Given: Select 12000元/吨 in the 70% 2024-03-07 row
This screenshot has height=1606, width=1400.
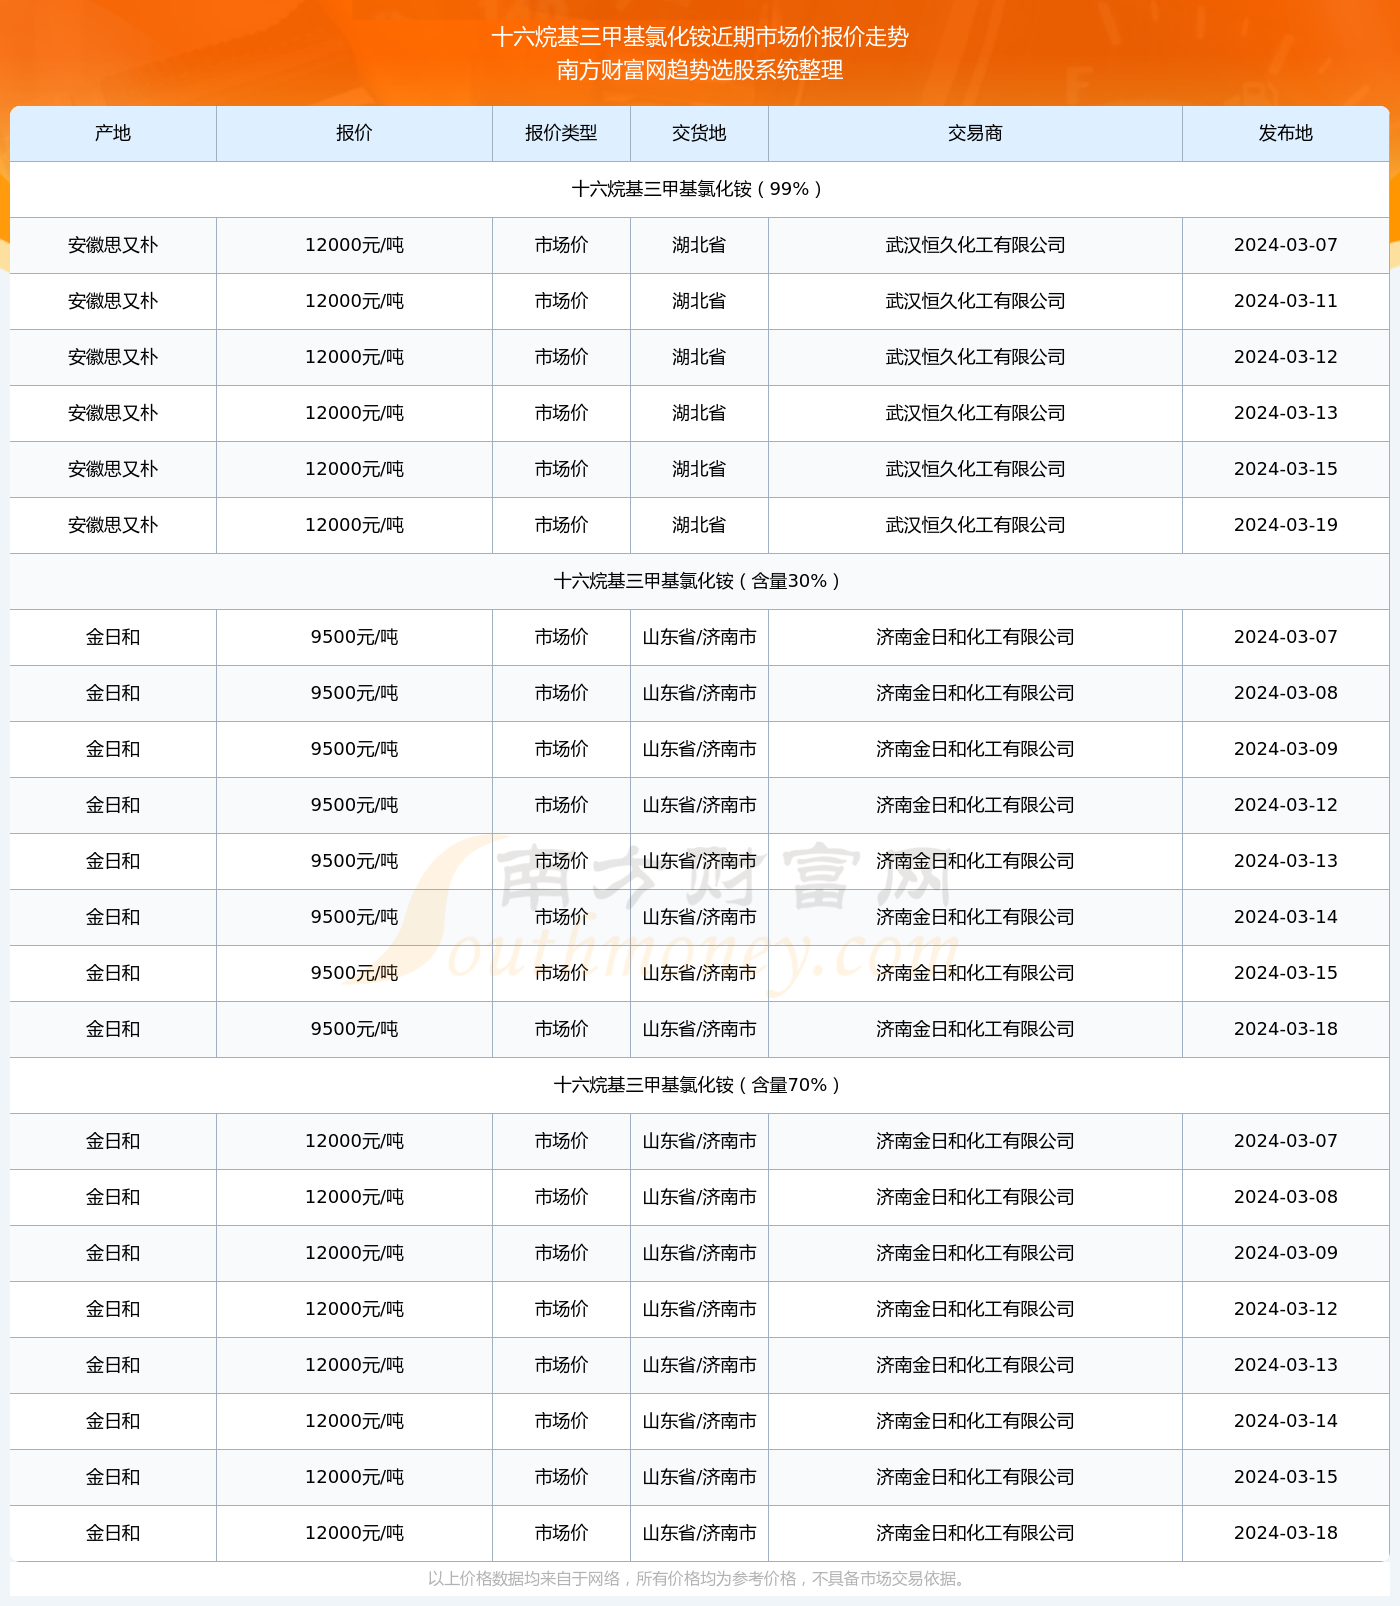Looking at the screenshot, I should coord(354,1141).
